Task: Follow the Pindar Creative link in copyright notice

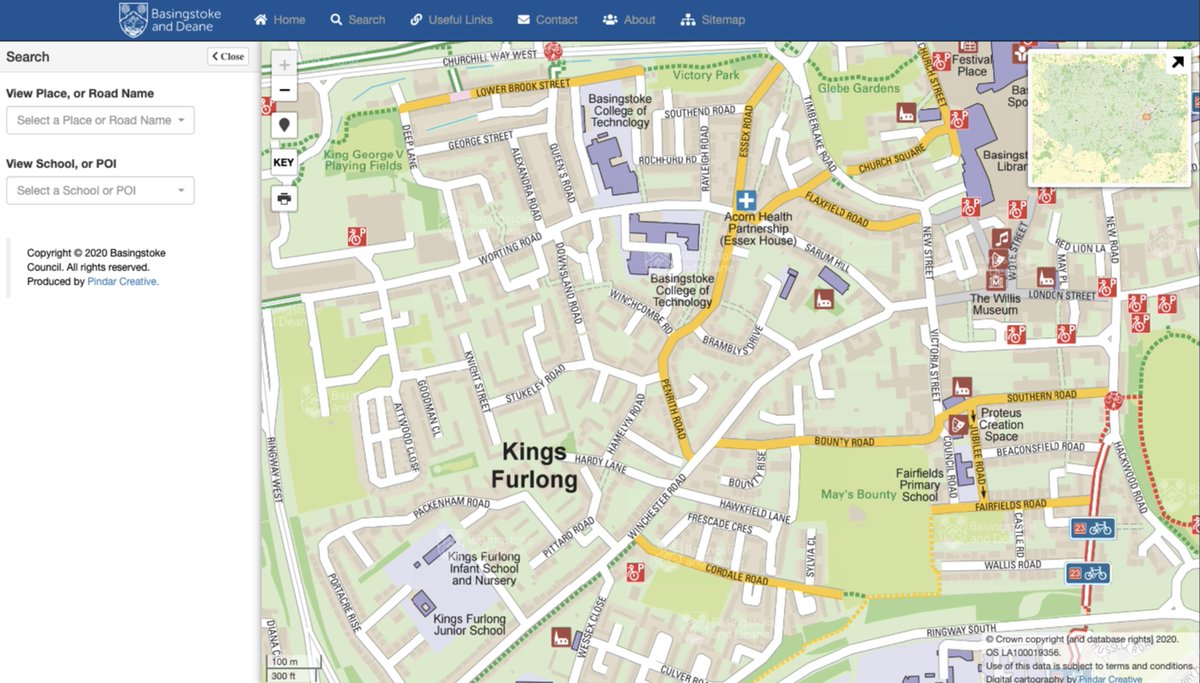Action: tap(123, 282)
